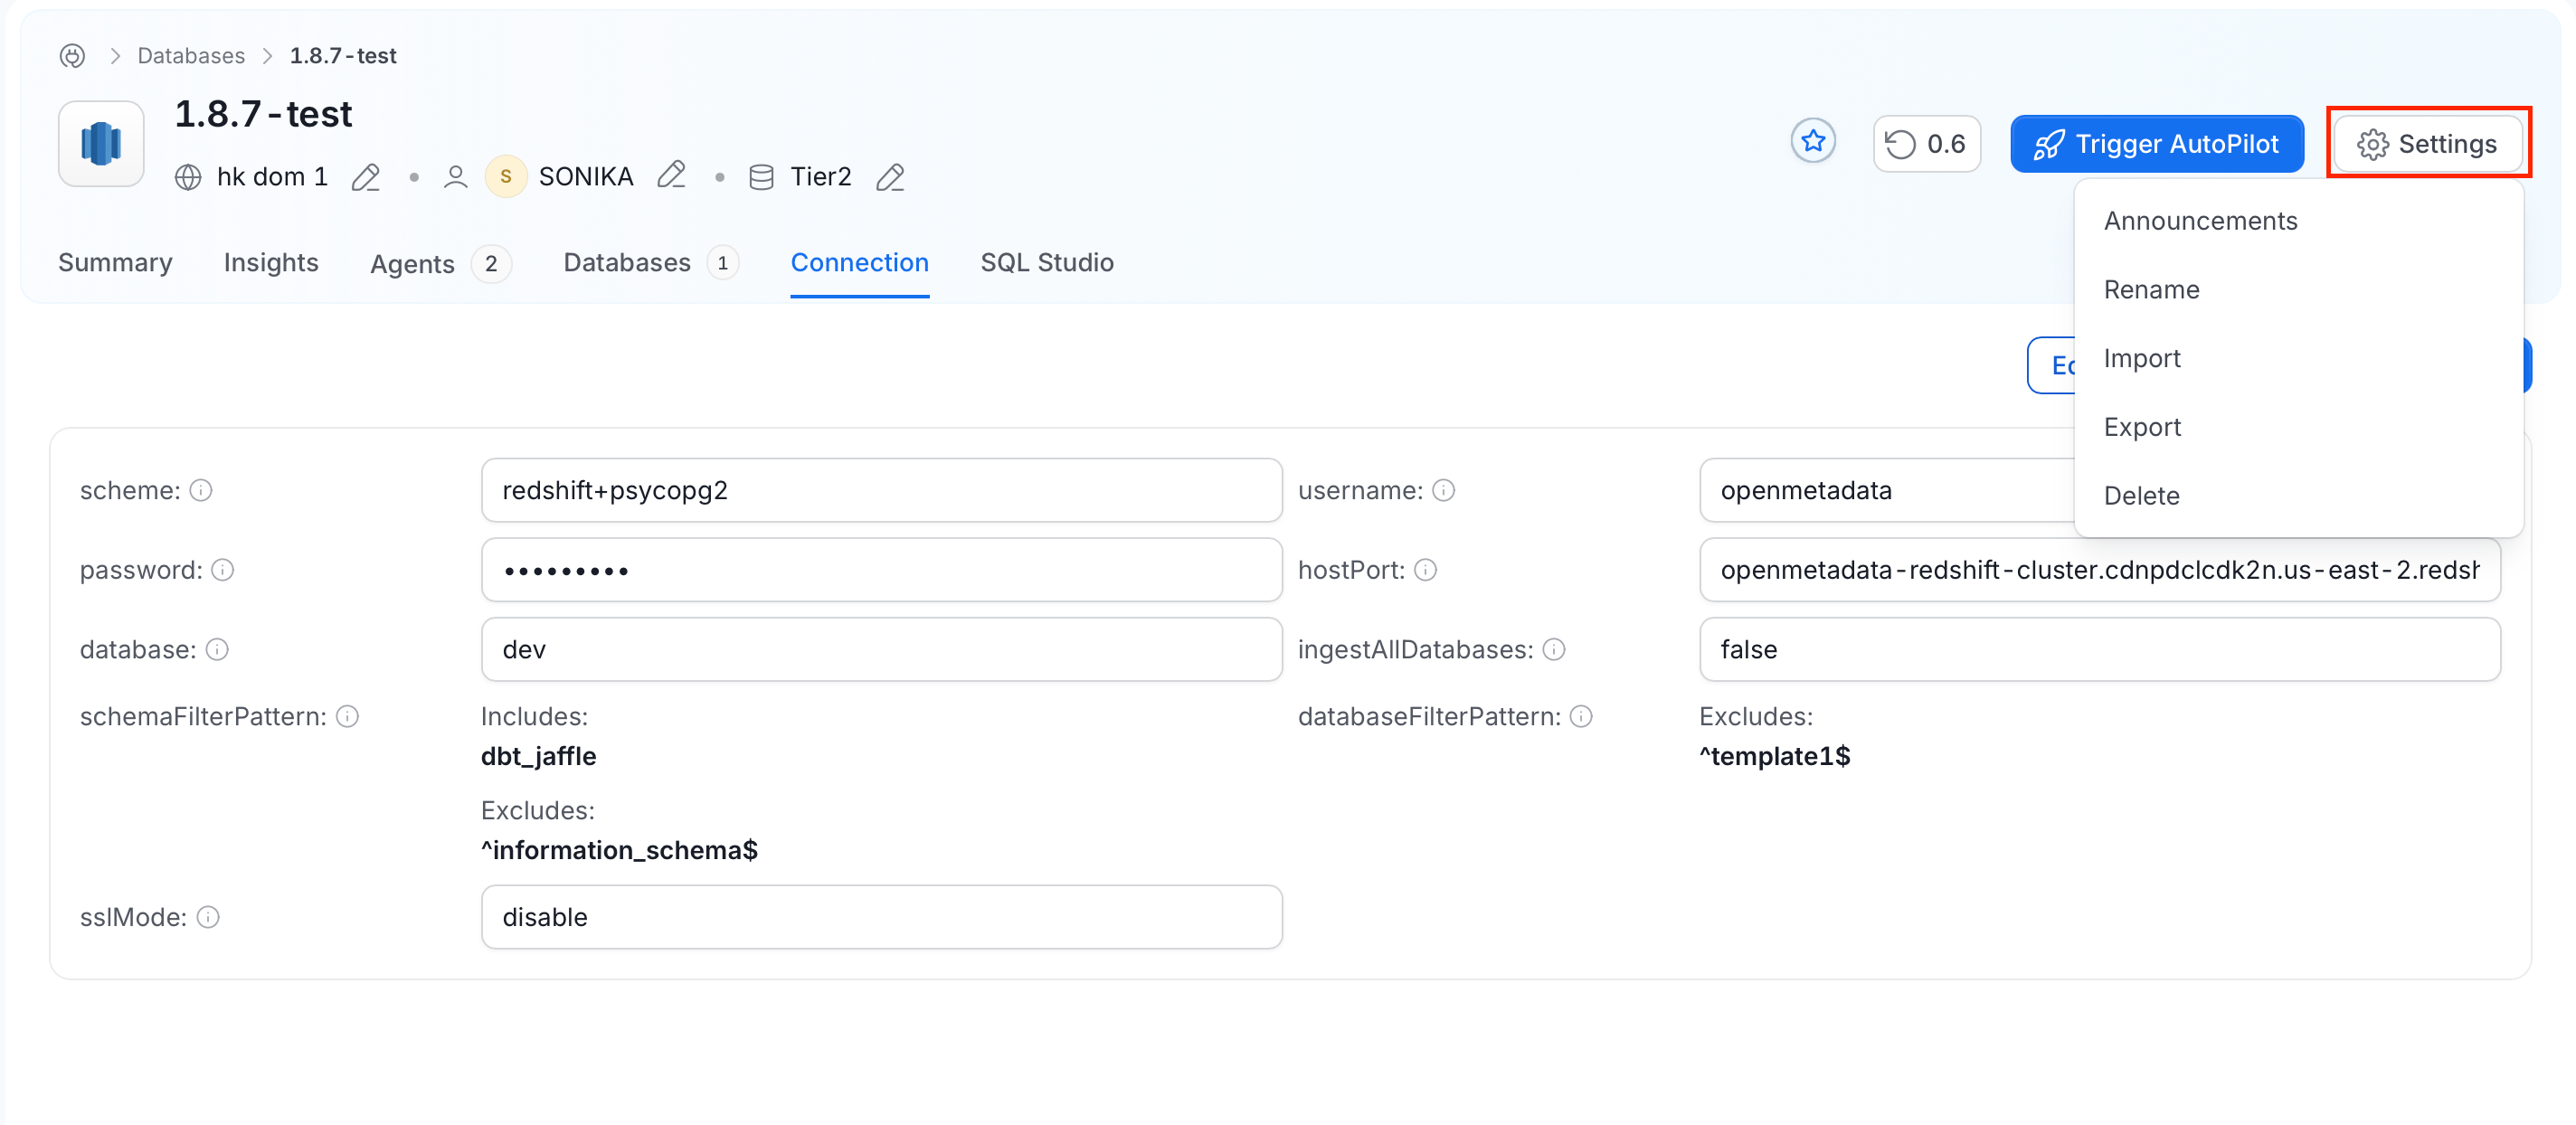The image size is (2576, 1125).
Task: Click the scheme field redshift+psycopg2
Action: point(881,490)
